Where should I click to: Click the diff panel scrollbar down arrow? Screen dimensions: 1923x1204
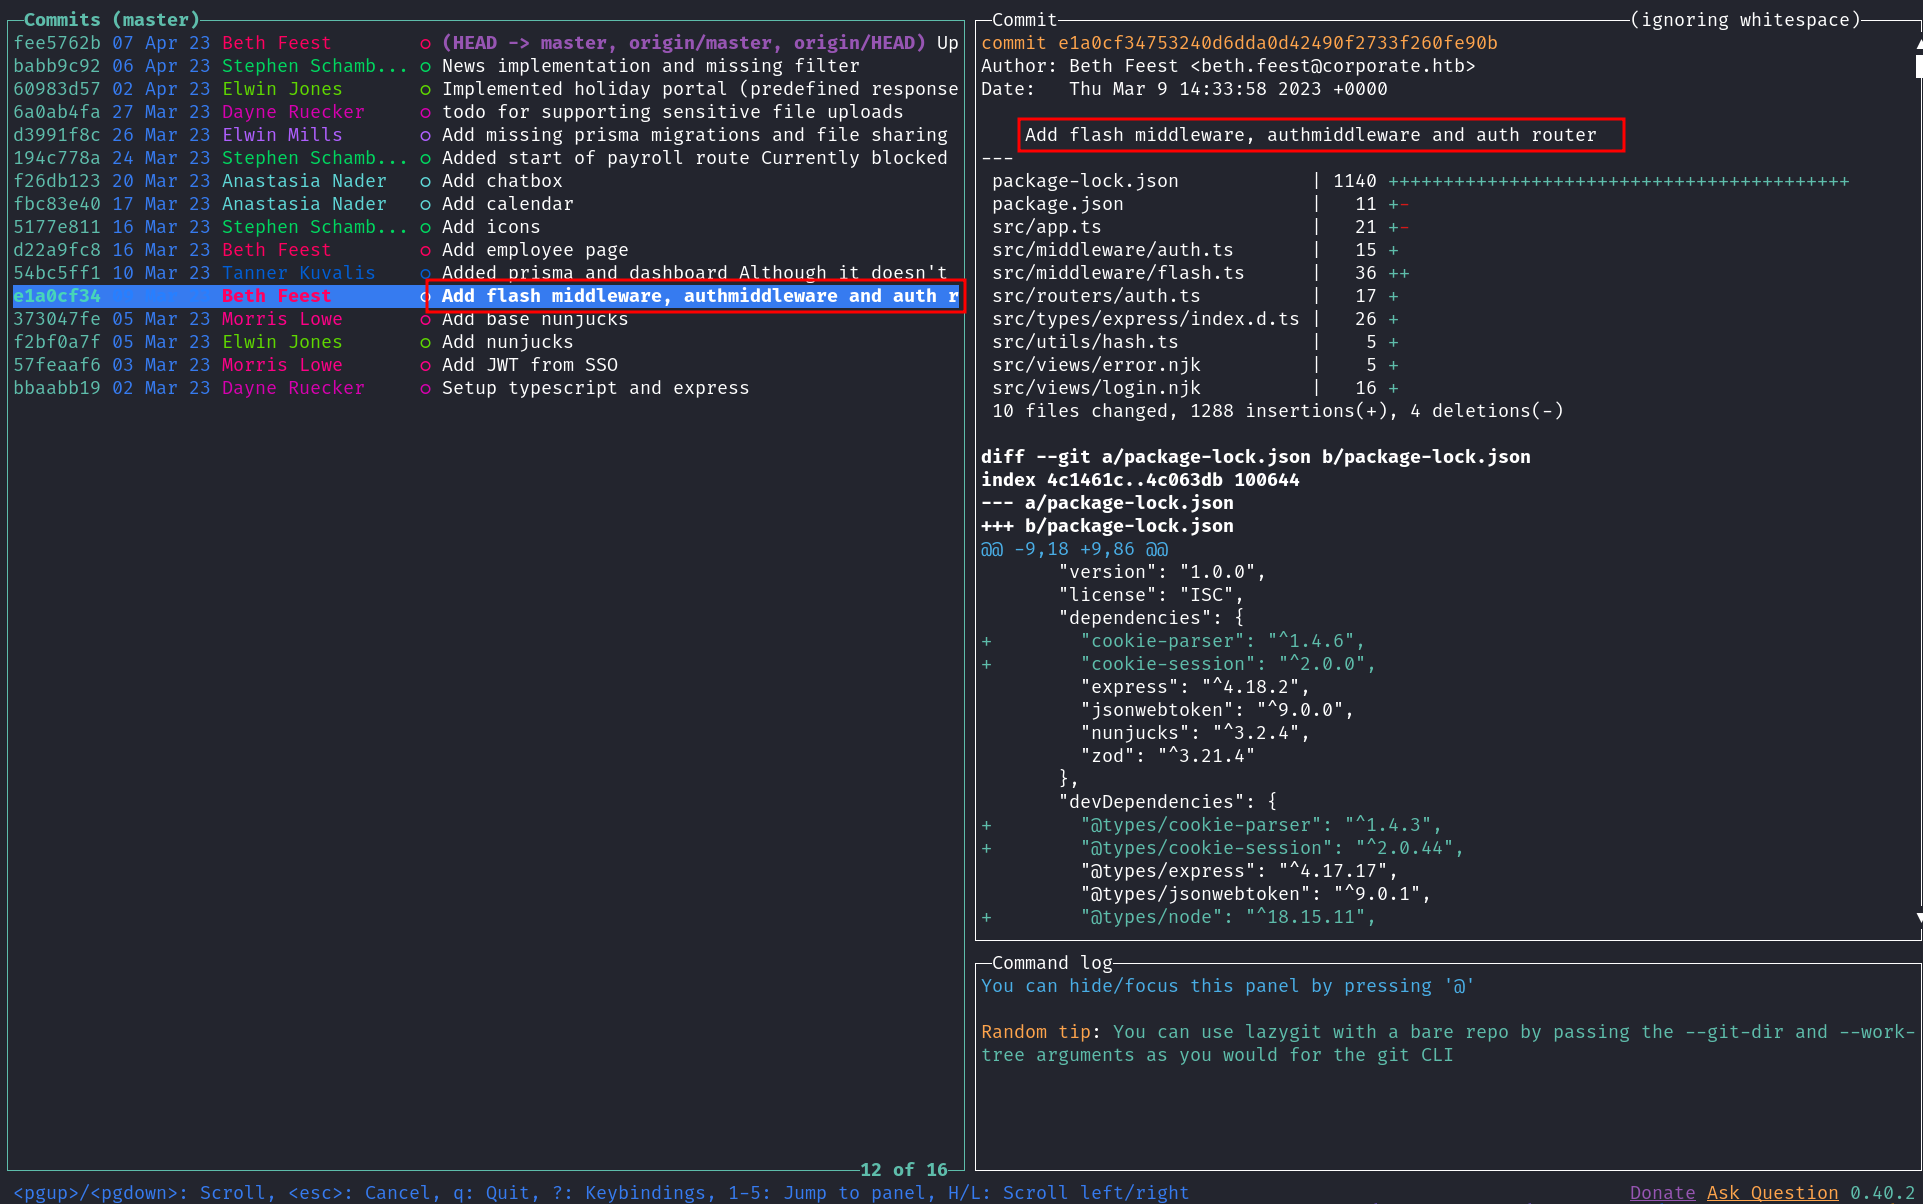point(1918,917)
